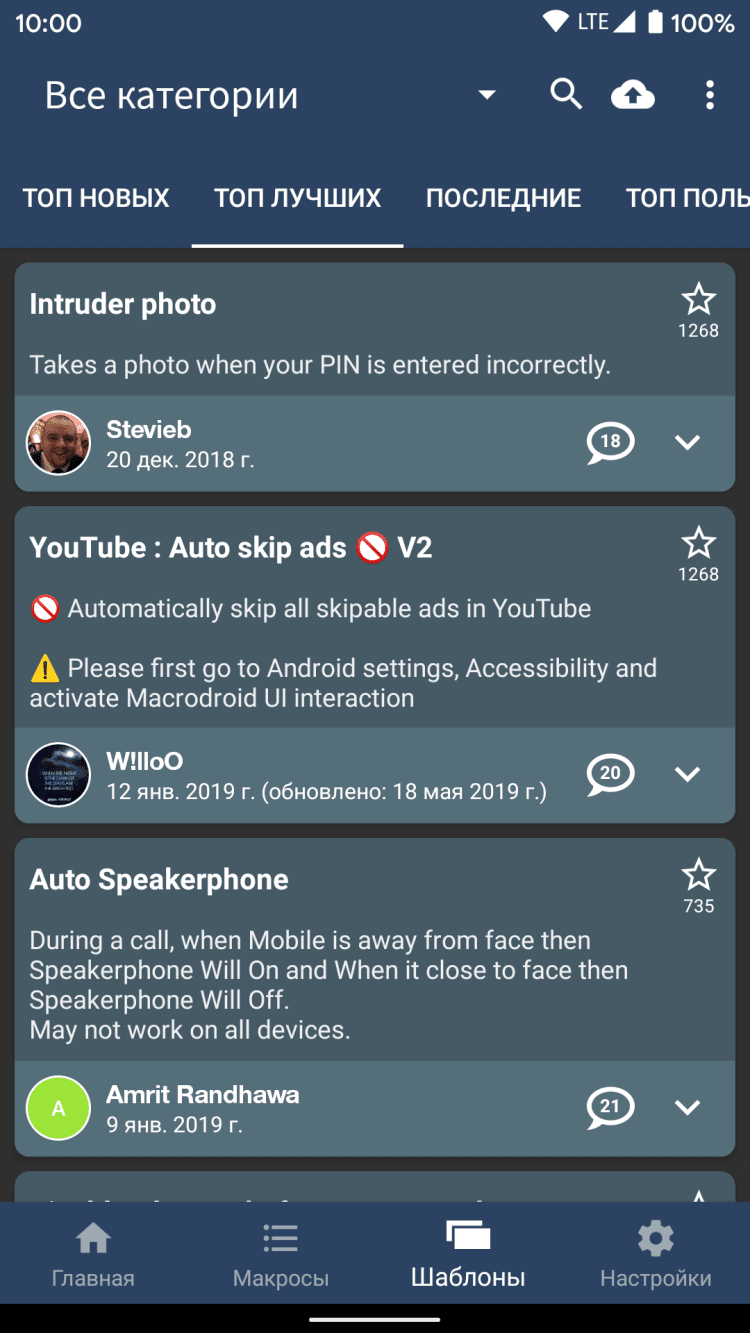Viewport: 750px width, 1333px height.
Task: Star the Intruder photo template
Action: 698,300
